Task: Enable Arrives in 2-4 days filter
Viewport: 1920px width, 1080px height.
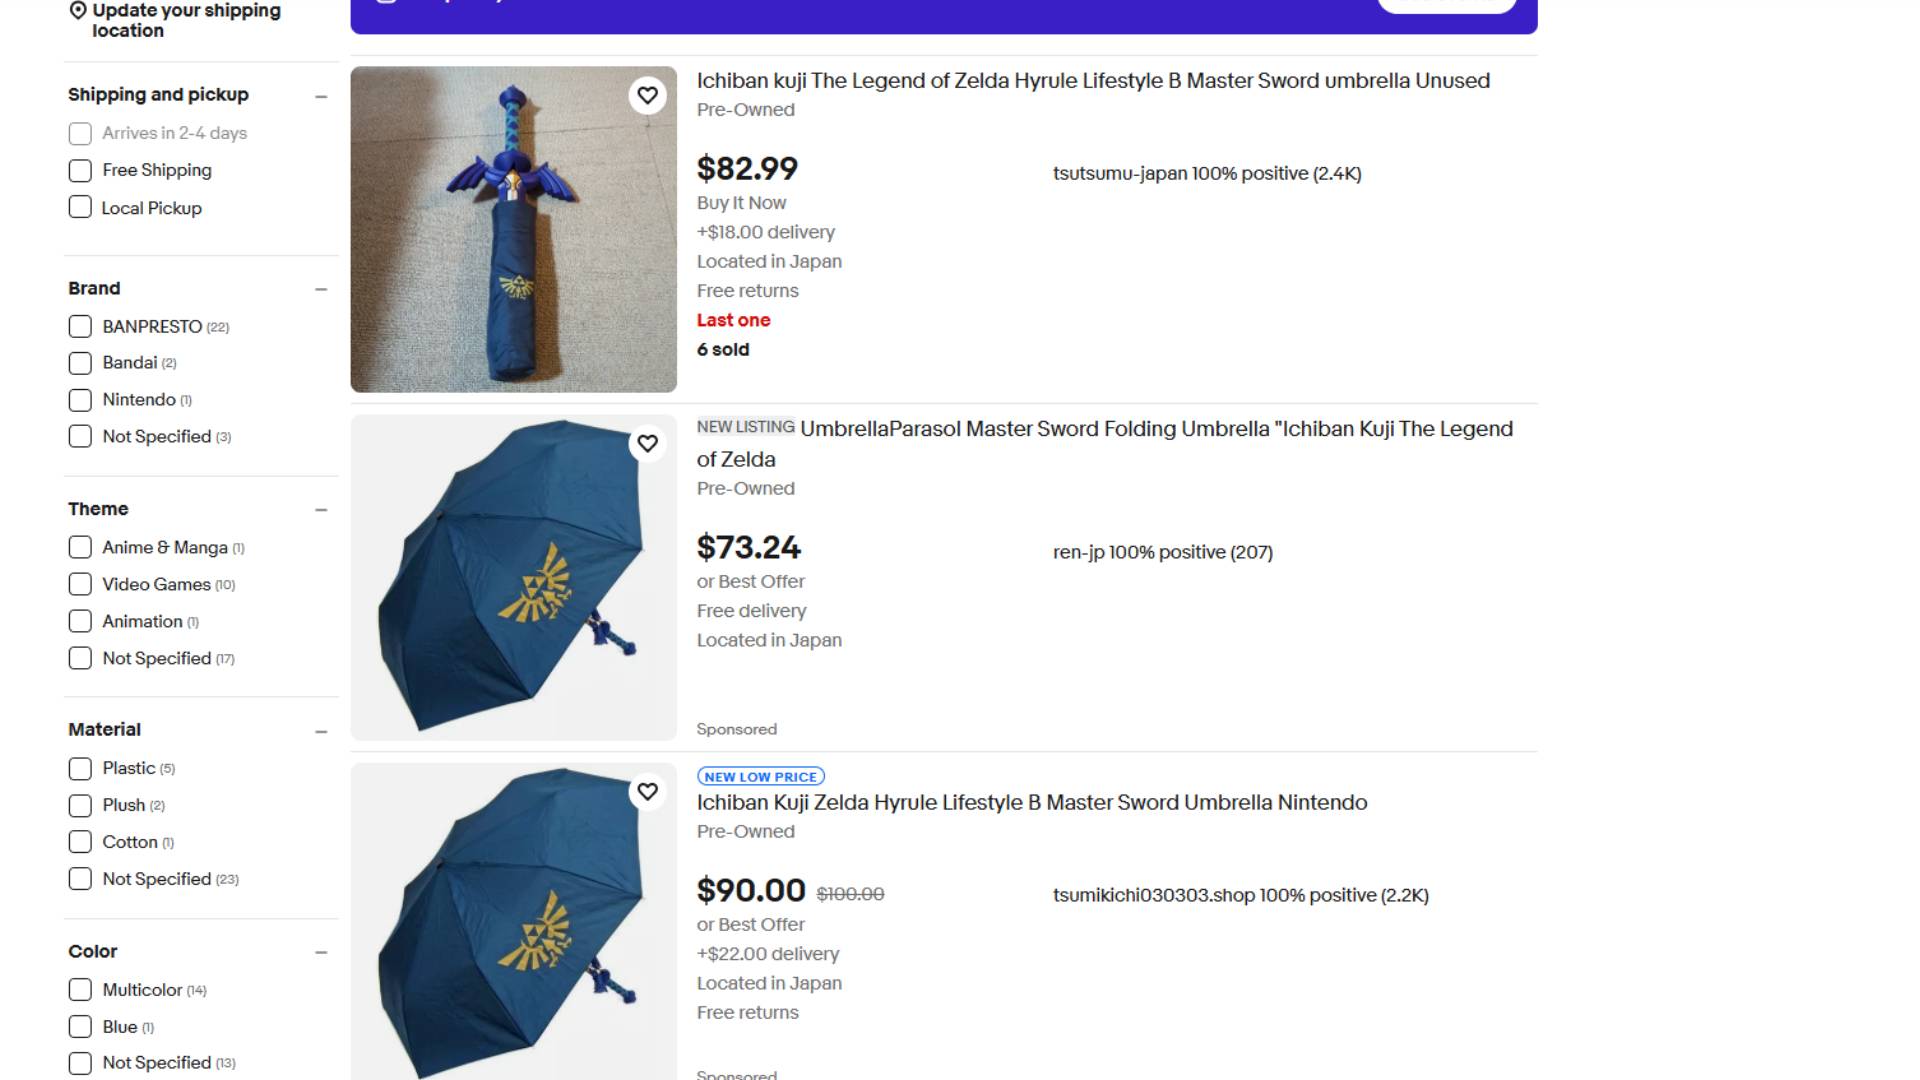Action: (80, 133)
